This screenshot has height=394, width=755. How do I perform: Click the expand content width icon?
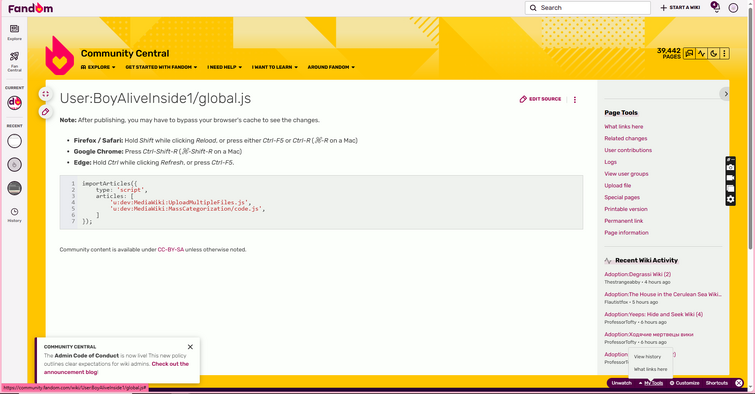point(45,94)
